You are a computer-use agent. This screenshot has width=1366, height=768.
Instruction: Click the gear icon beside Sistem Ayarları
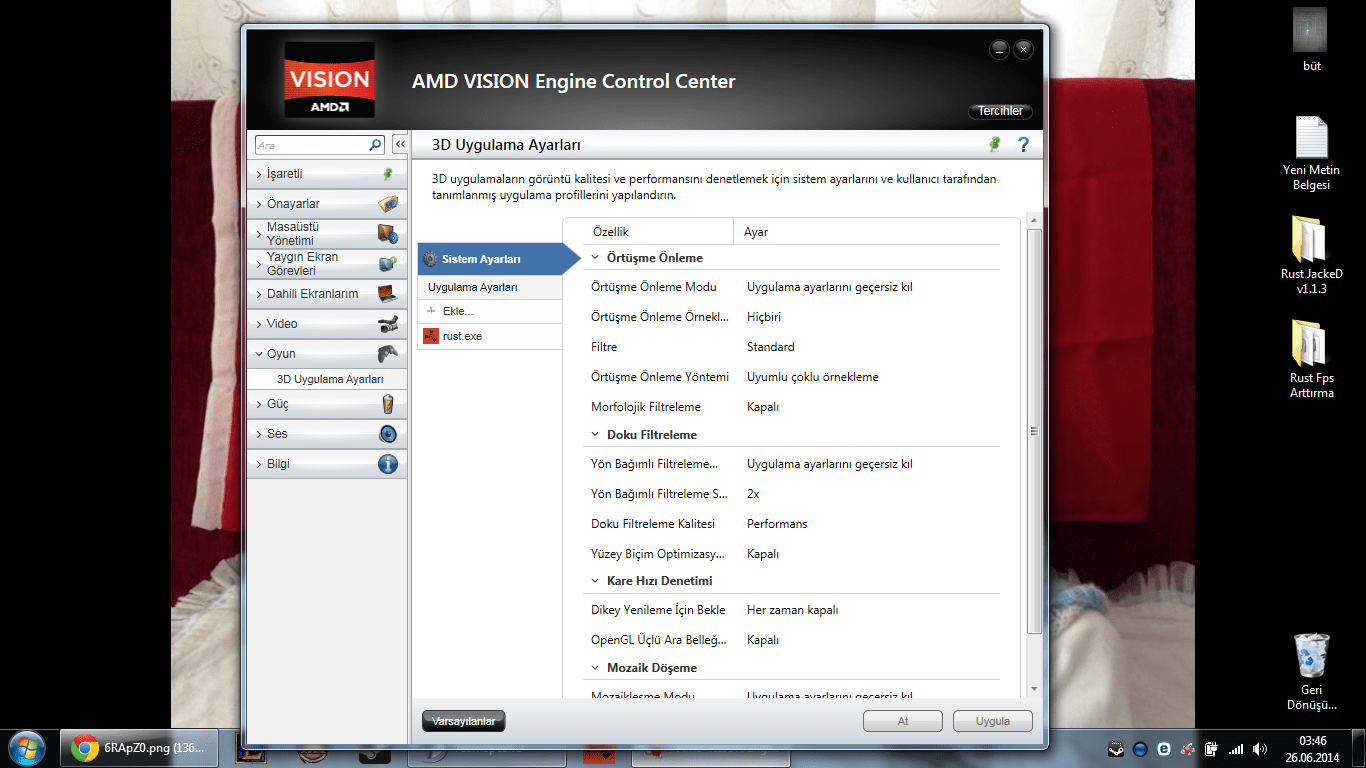(x=430, y=259)
